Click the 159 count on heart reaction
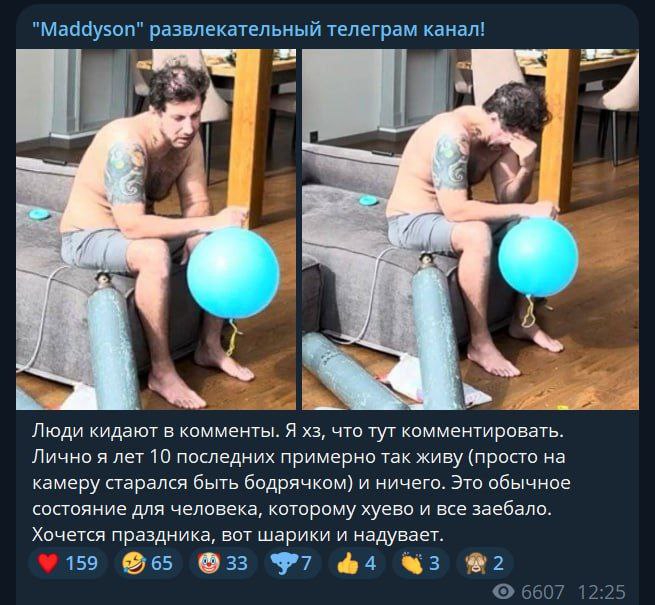Screen dimensions: 655x605 click(81, 563)
